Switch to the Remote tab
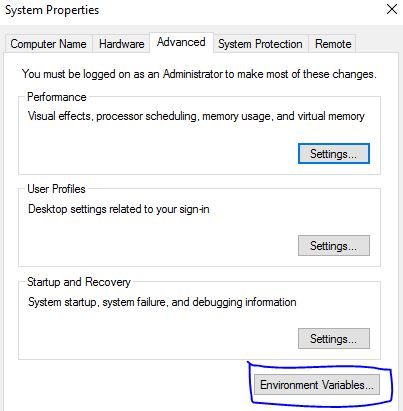This screenshot has width=403, height=411. (x=333, y=44)
